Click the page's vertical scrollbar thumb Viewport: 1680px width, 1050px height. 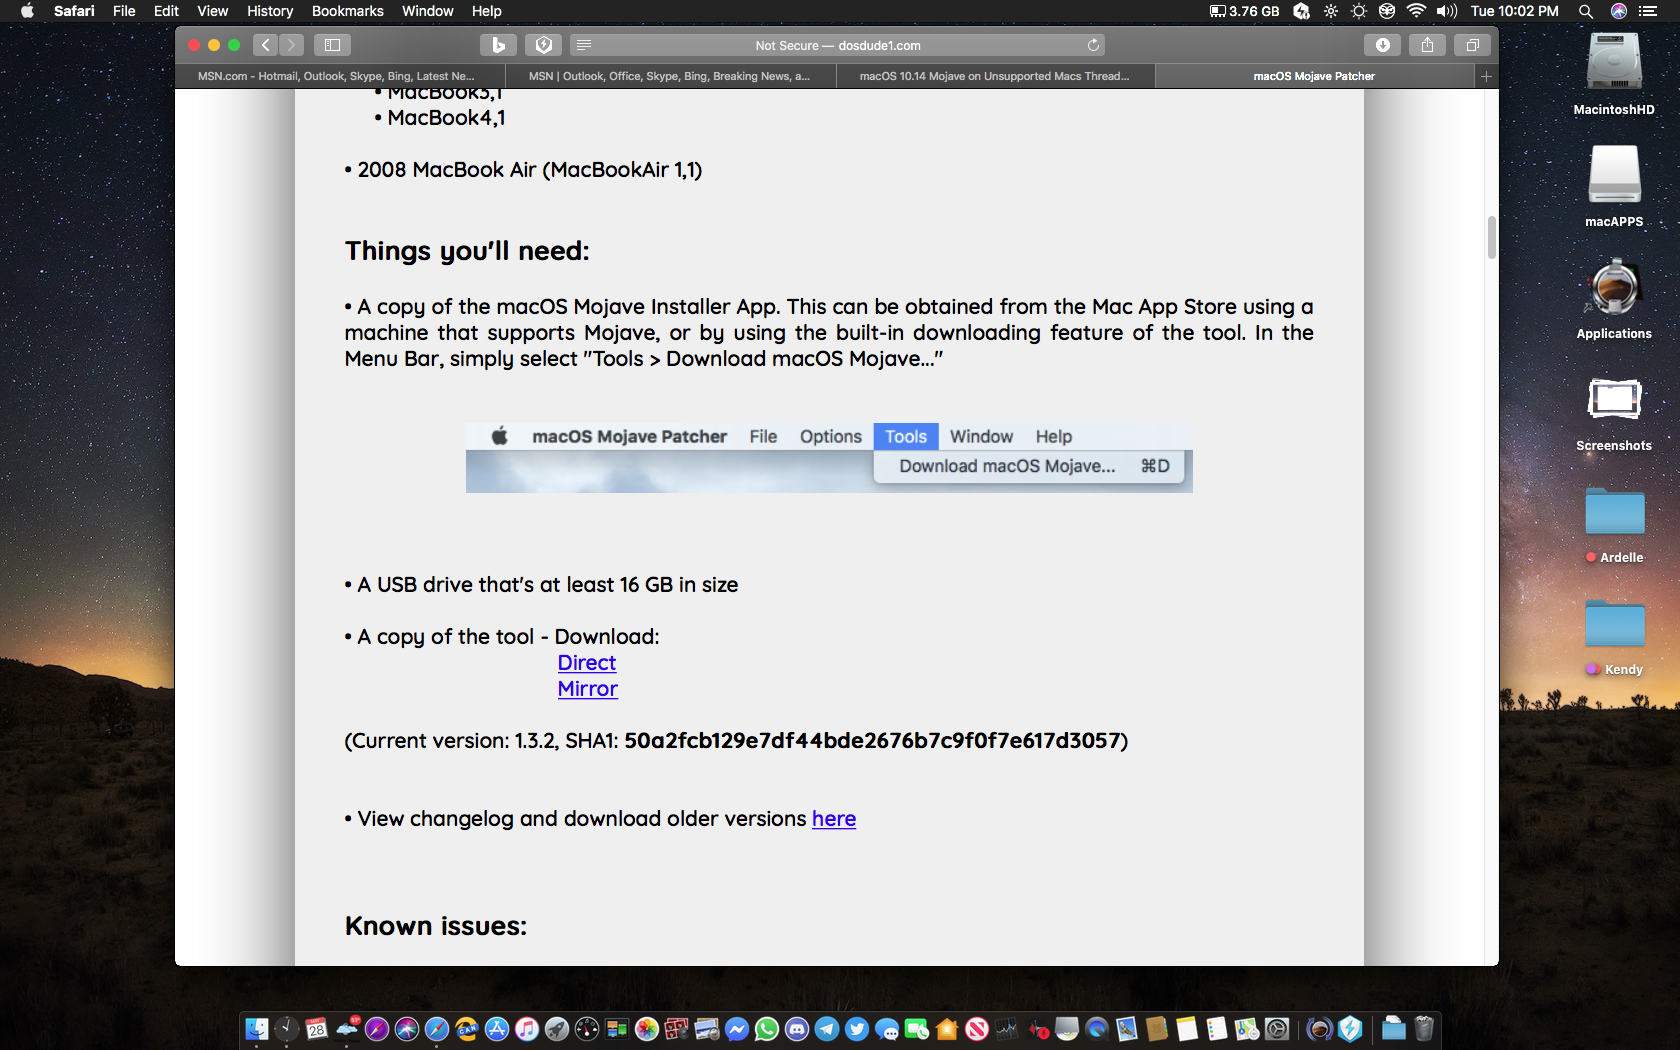point(1491,237)
